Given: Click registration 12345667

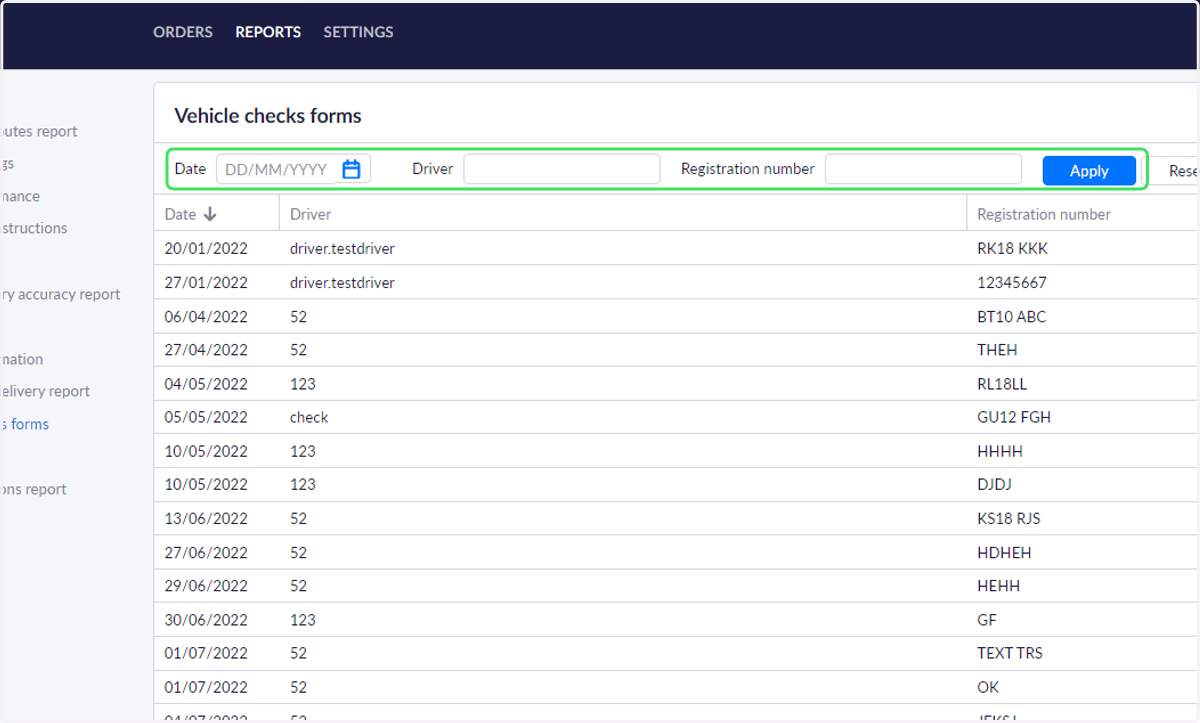Looking at the screenshot, I should pos(1012,282).
